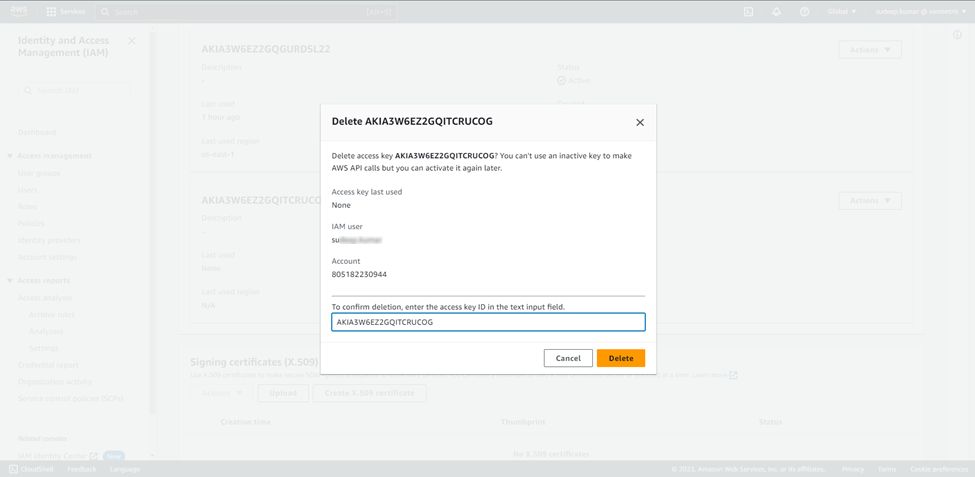
Task: Collapse the Access management section
Action: [10, 155]
